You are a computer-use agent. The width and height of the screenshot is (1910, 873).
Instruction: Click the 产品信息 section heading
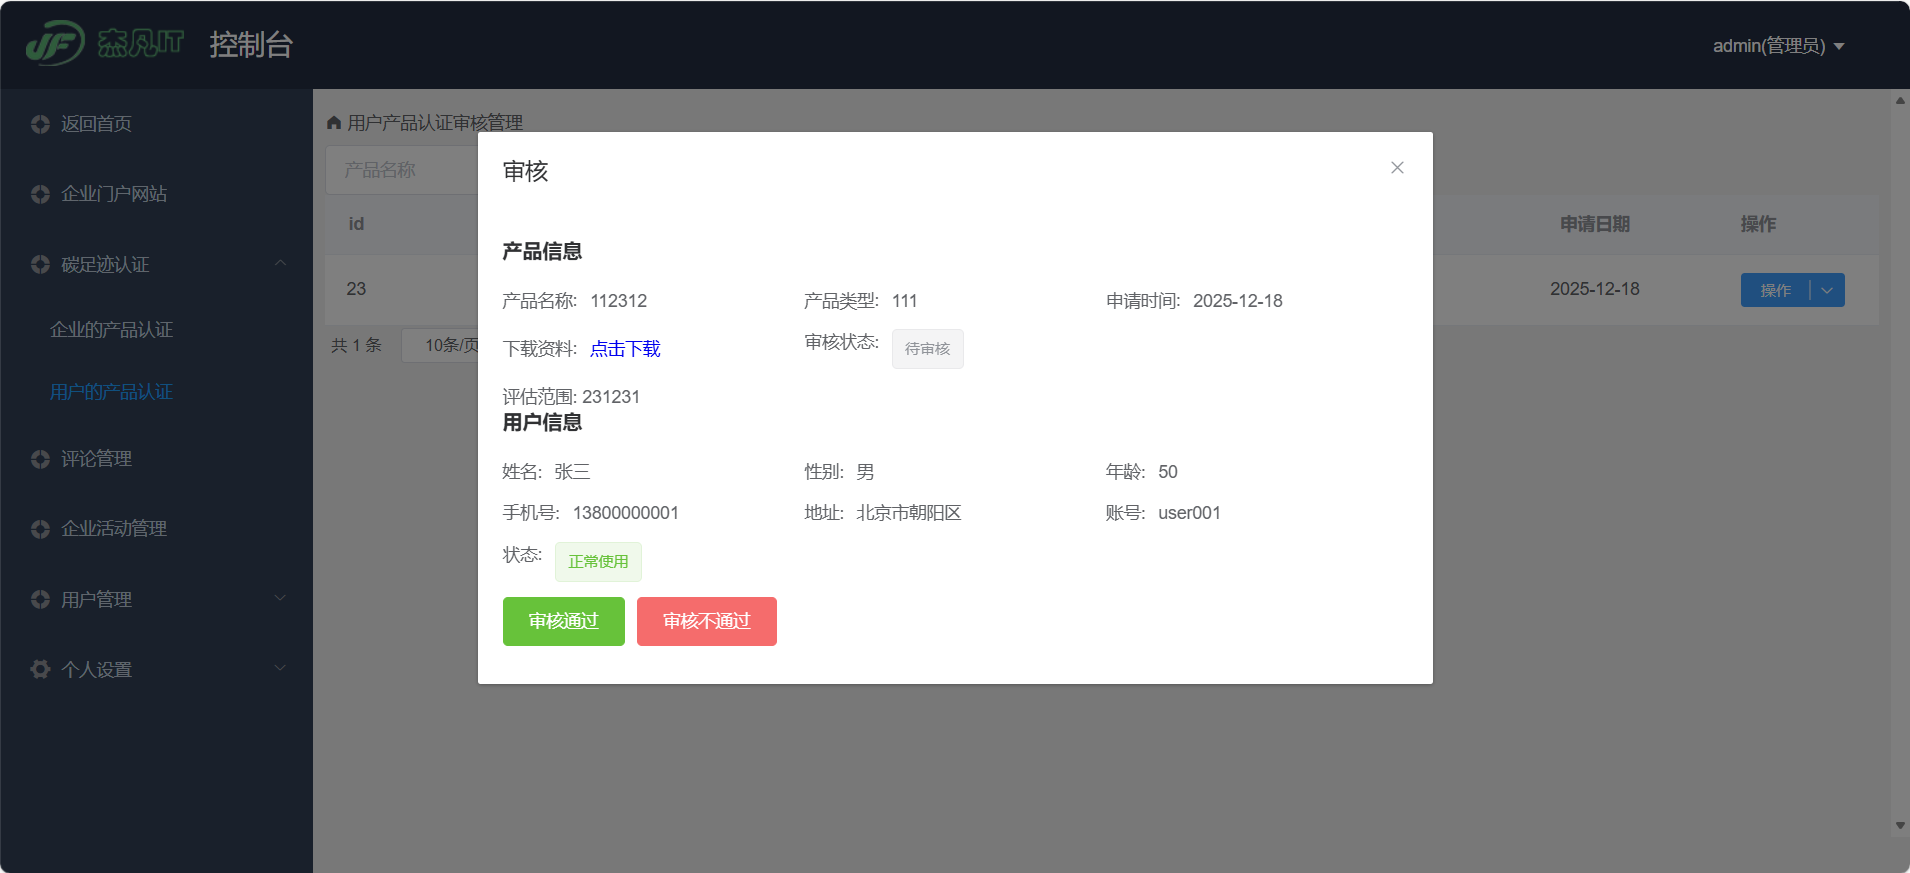[x=542, y=251]
